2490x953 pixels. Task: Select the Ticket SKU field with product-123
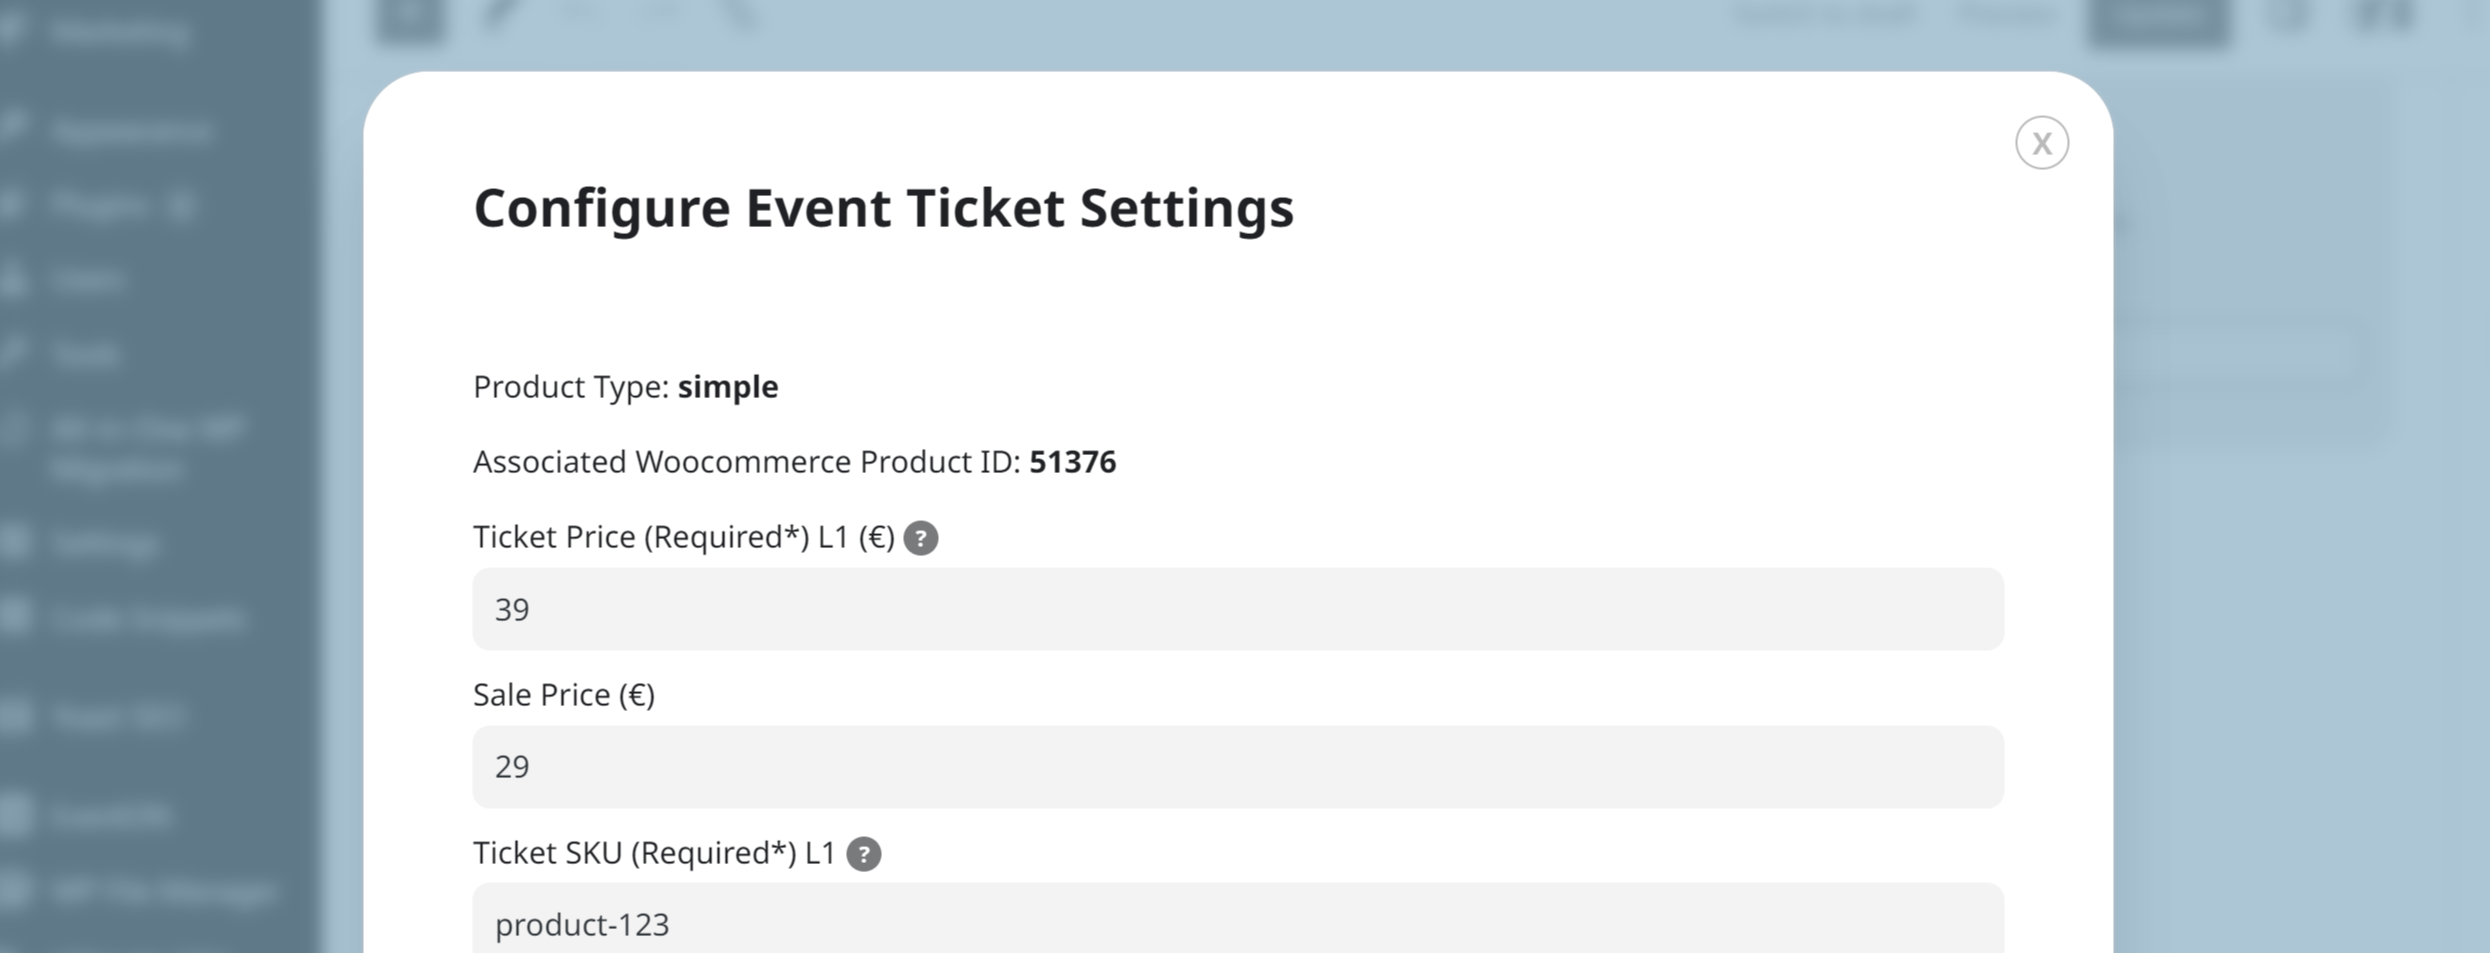pos(1238,918)
